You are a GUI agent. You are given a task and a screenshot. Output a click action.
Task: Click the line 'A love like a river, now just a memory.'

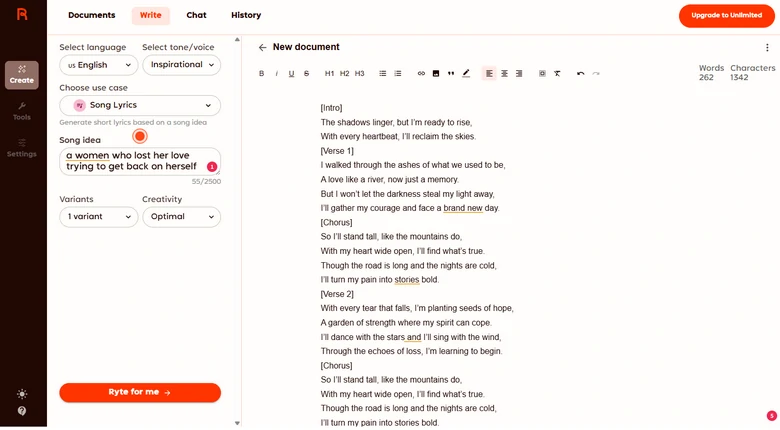coord(390,180)
